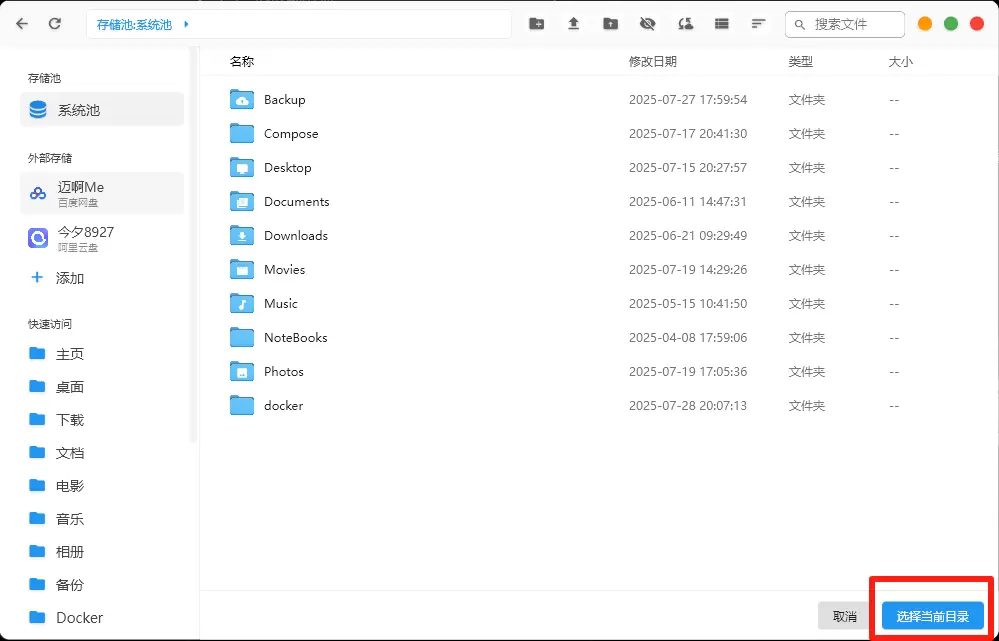This screenshot has width=999, height=641.
Task: Create a new folder via toolbar
Action: point(536,24)
